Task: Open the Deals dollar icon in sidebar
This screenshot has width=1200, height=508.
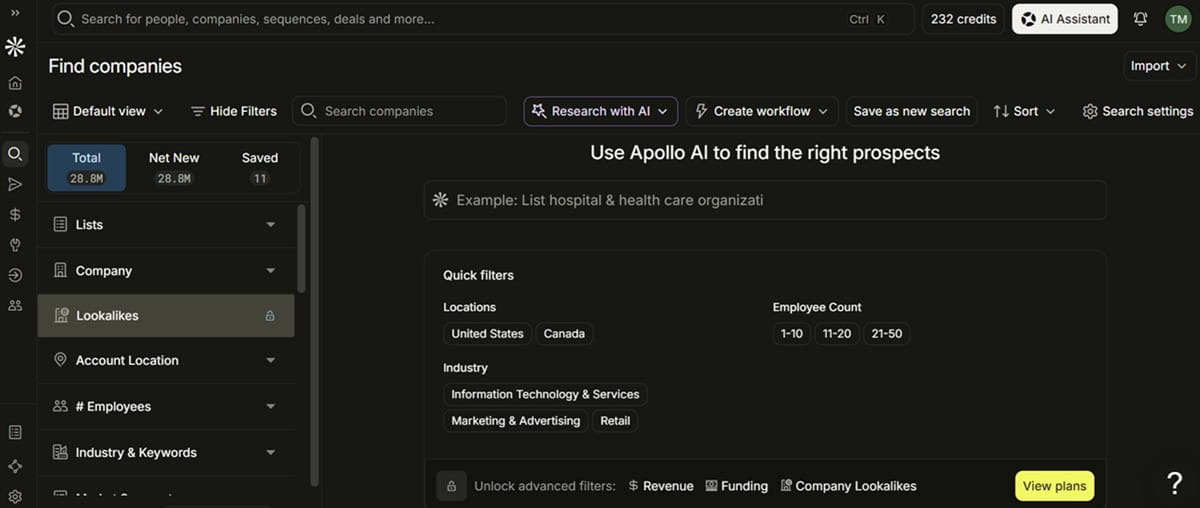Action: 15,214
